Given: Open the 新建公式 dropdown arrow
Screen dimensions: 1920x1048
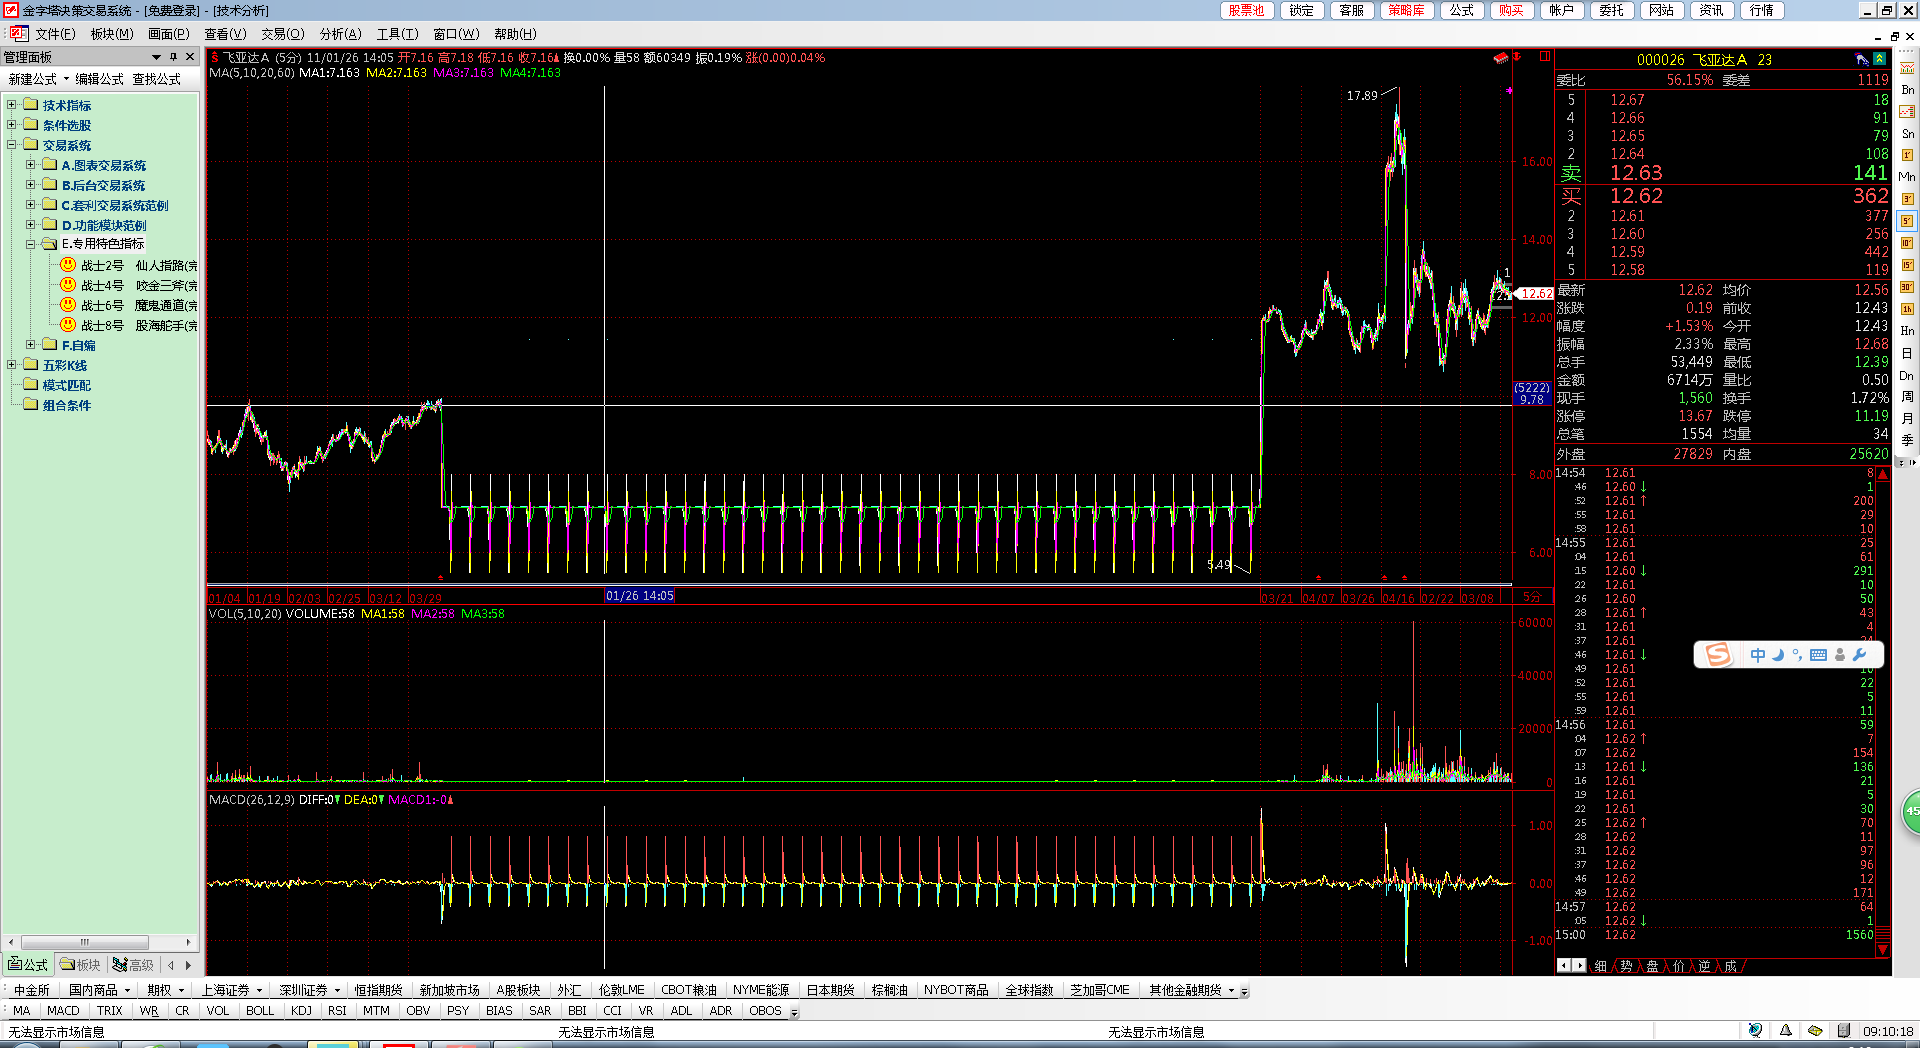Looking at the screenshot, I should (66, 79).
